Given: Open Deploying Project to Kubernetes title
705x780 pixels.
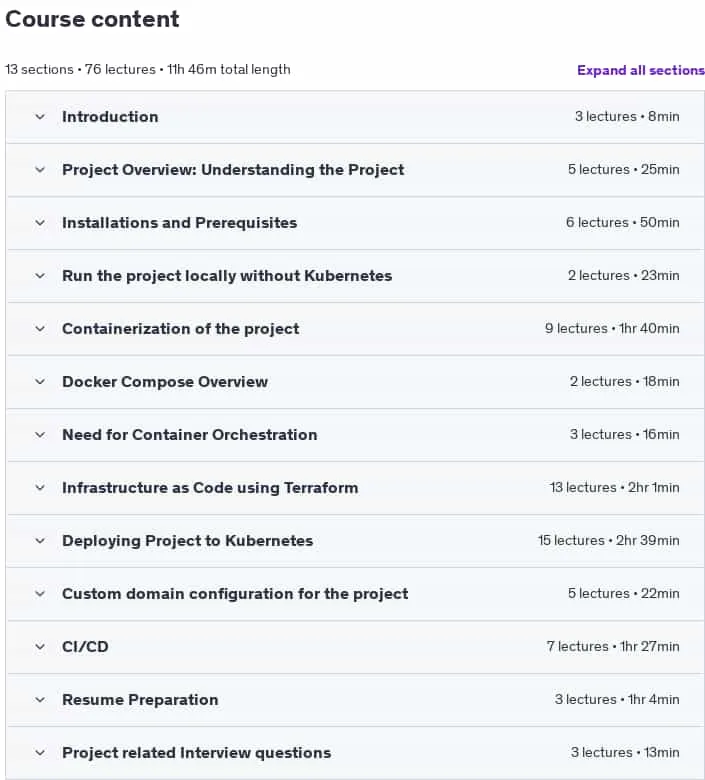Looking at the screenshot, I should [x=188, y=541].
